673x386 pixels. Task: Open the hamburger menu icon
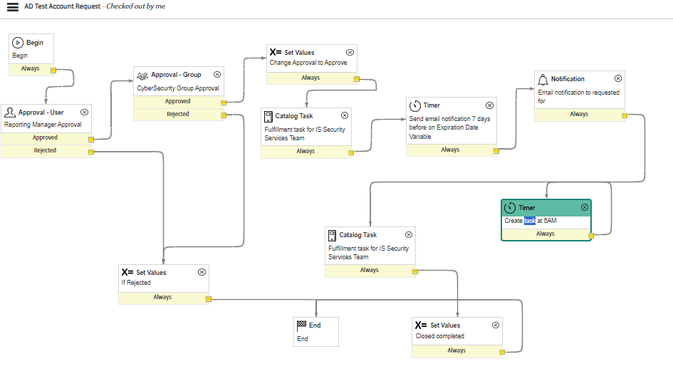tap(13, 7)
